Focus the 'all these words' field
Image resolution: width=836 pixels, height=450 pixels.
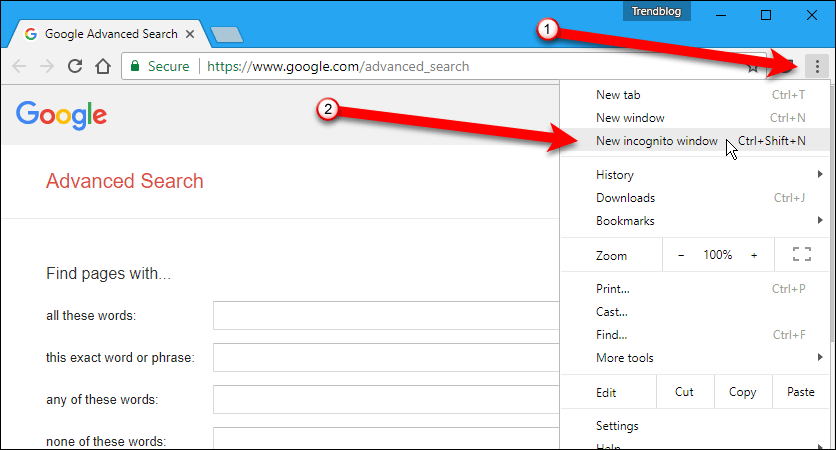(x=386, y=316)
